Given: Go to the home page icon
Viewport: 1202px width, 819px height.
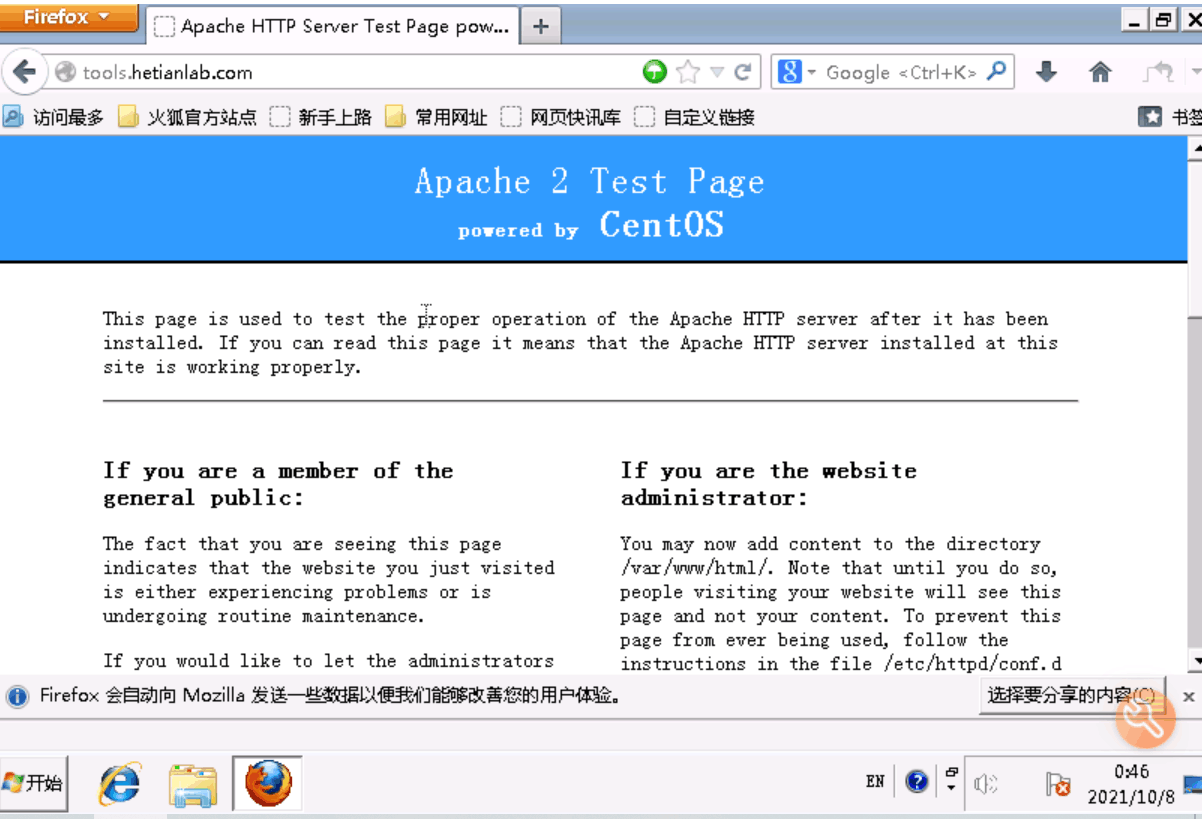Looking at the screenshot, I should (x=1100, y=72).
